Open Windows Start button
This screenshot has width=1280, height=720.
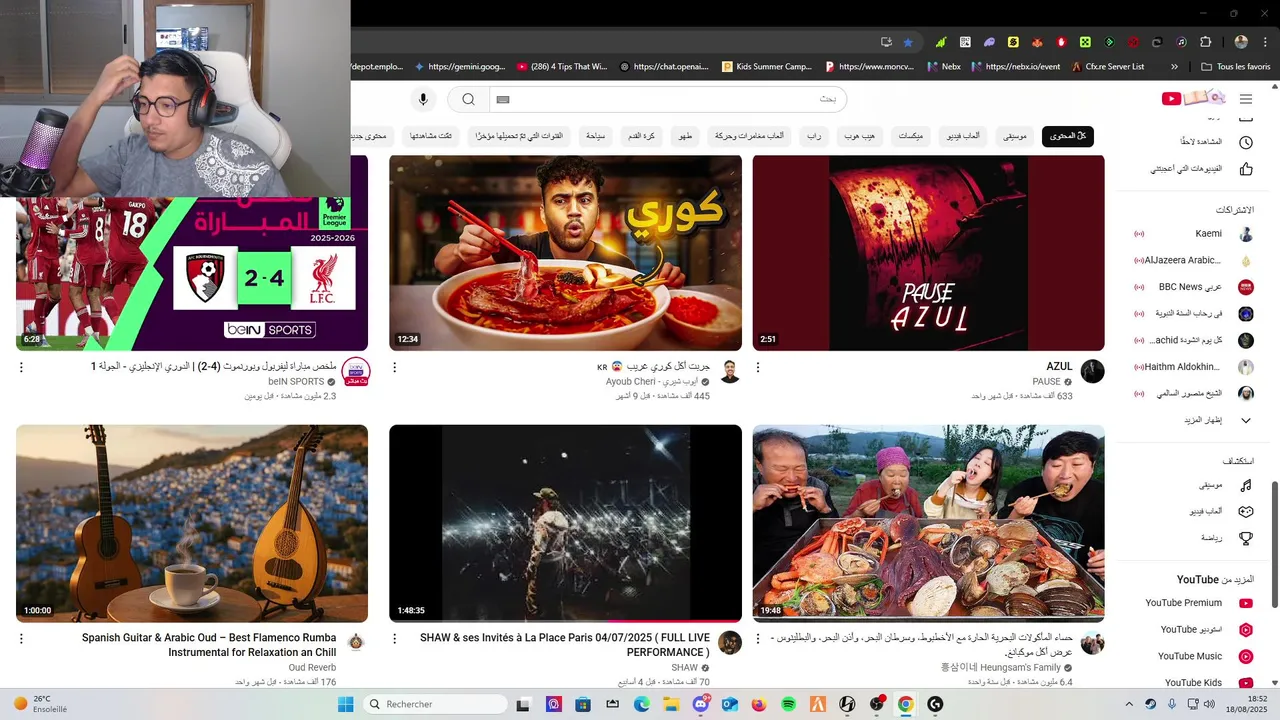345,704
